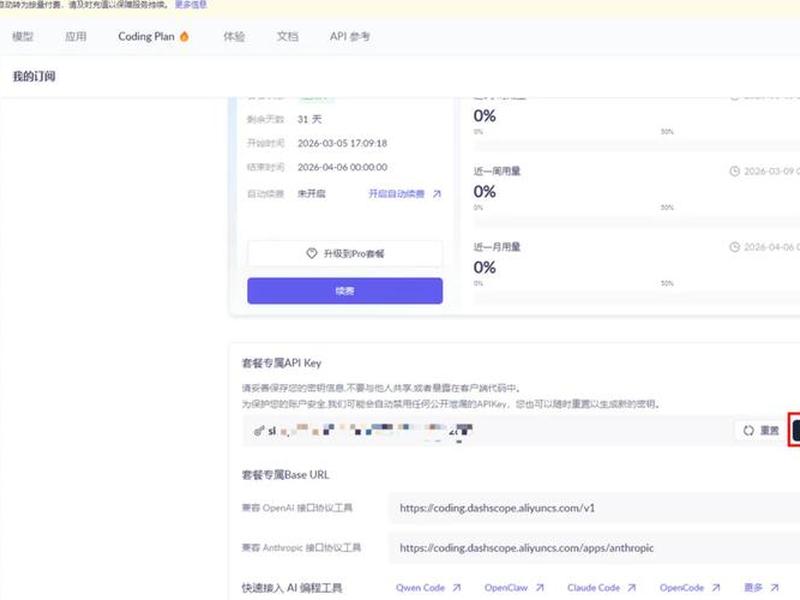This screenshot has width=800, height=600.
Task: Click the flame icon beside Coding Plan
Action: click(x=184, y=36)
